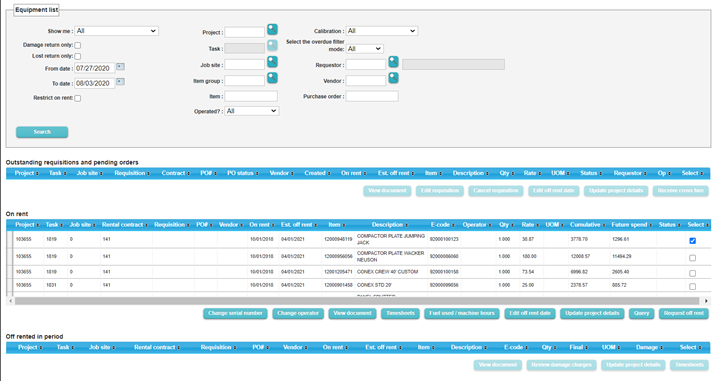
Task: Sort Off rented table by Damage column
Action: pos(649,347)
